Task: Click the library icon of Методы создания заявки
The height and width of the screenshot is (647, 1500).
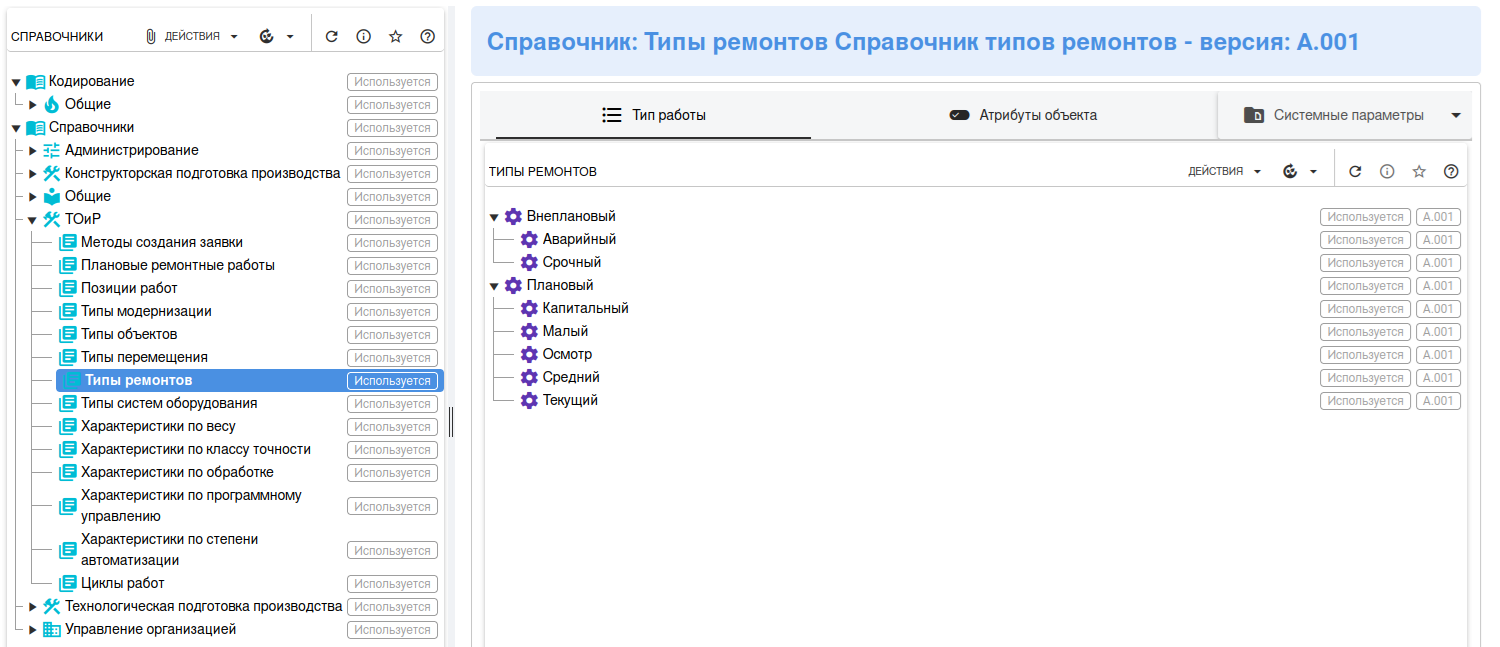Action: pyautogui.click(x=68, y=243)
